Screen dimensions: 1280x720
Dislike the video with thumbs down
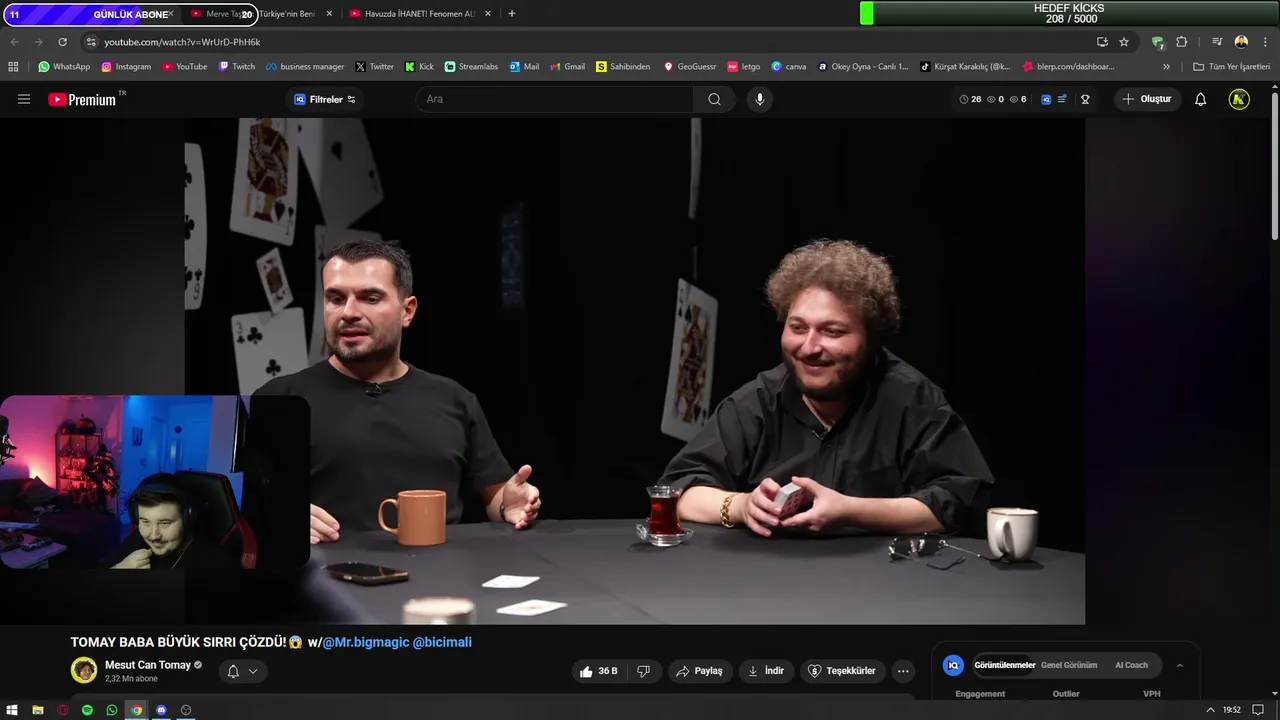(x=644, y=671)
